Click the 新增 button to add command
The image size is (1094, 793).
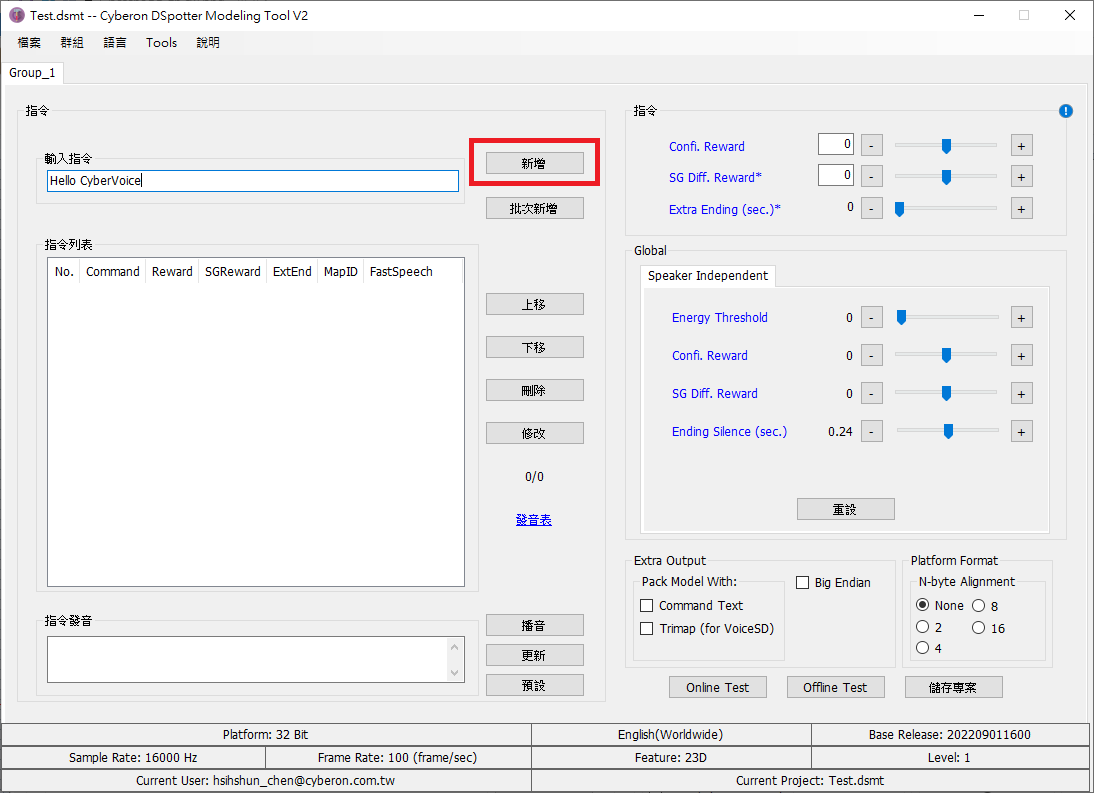534,163
